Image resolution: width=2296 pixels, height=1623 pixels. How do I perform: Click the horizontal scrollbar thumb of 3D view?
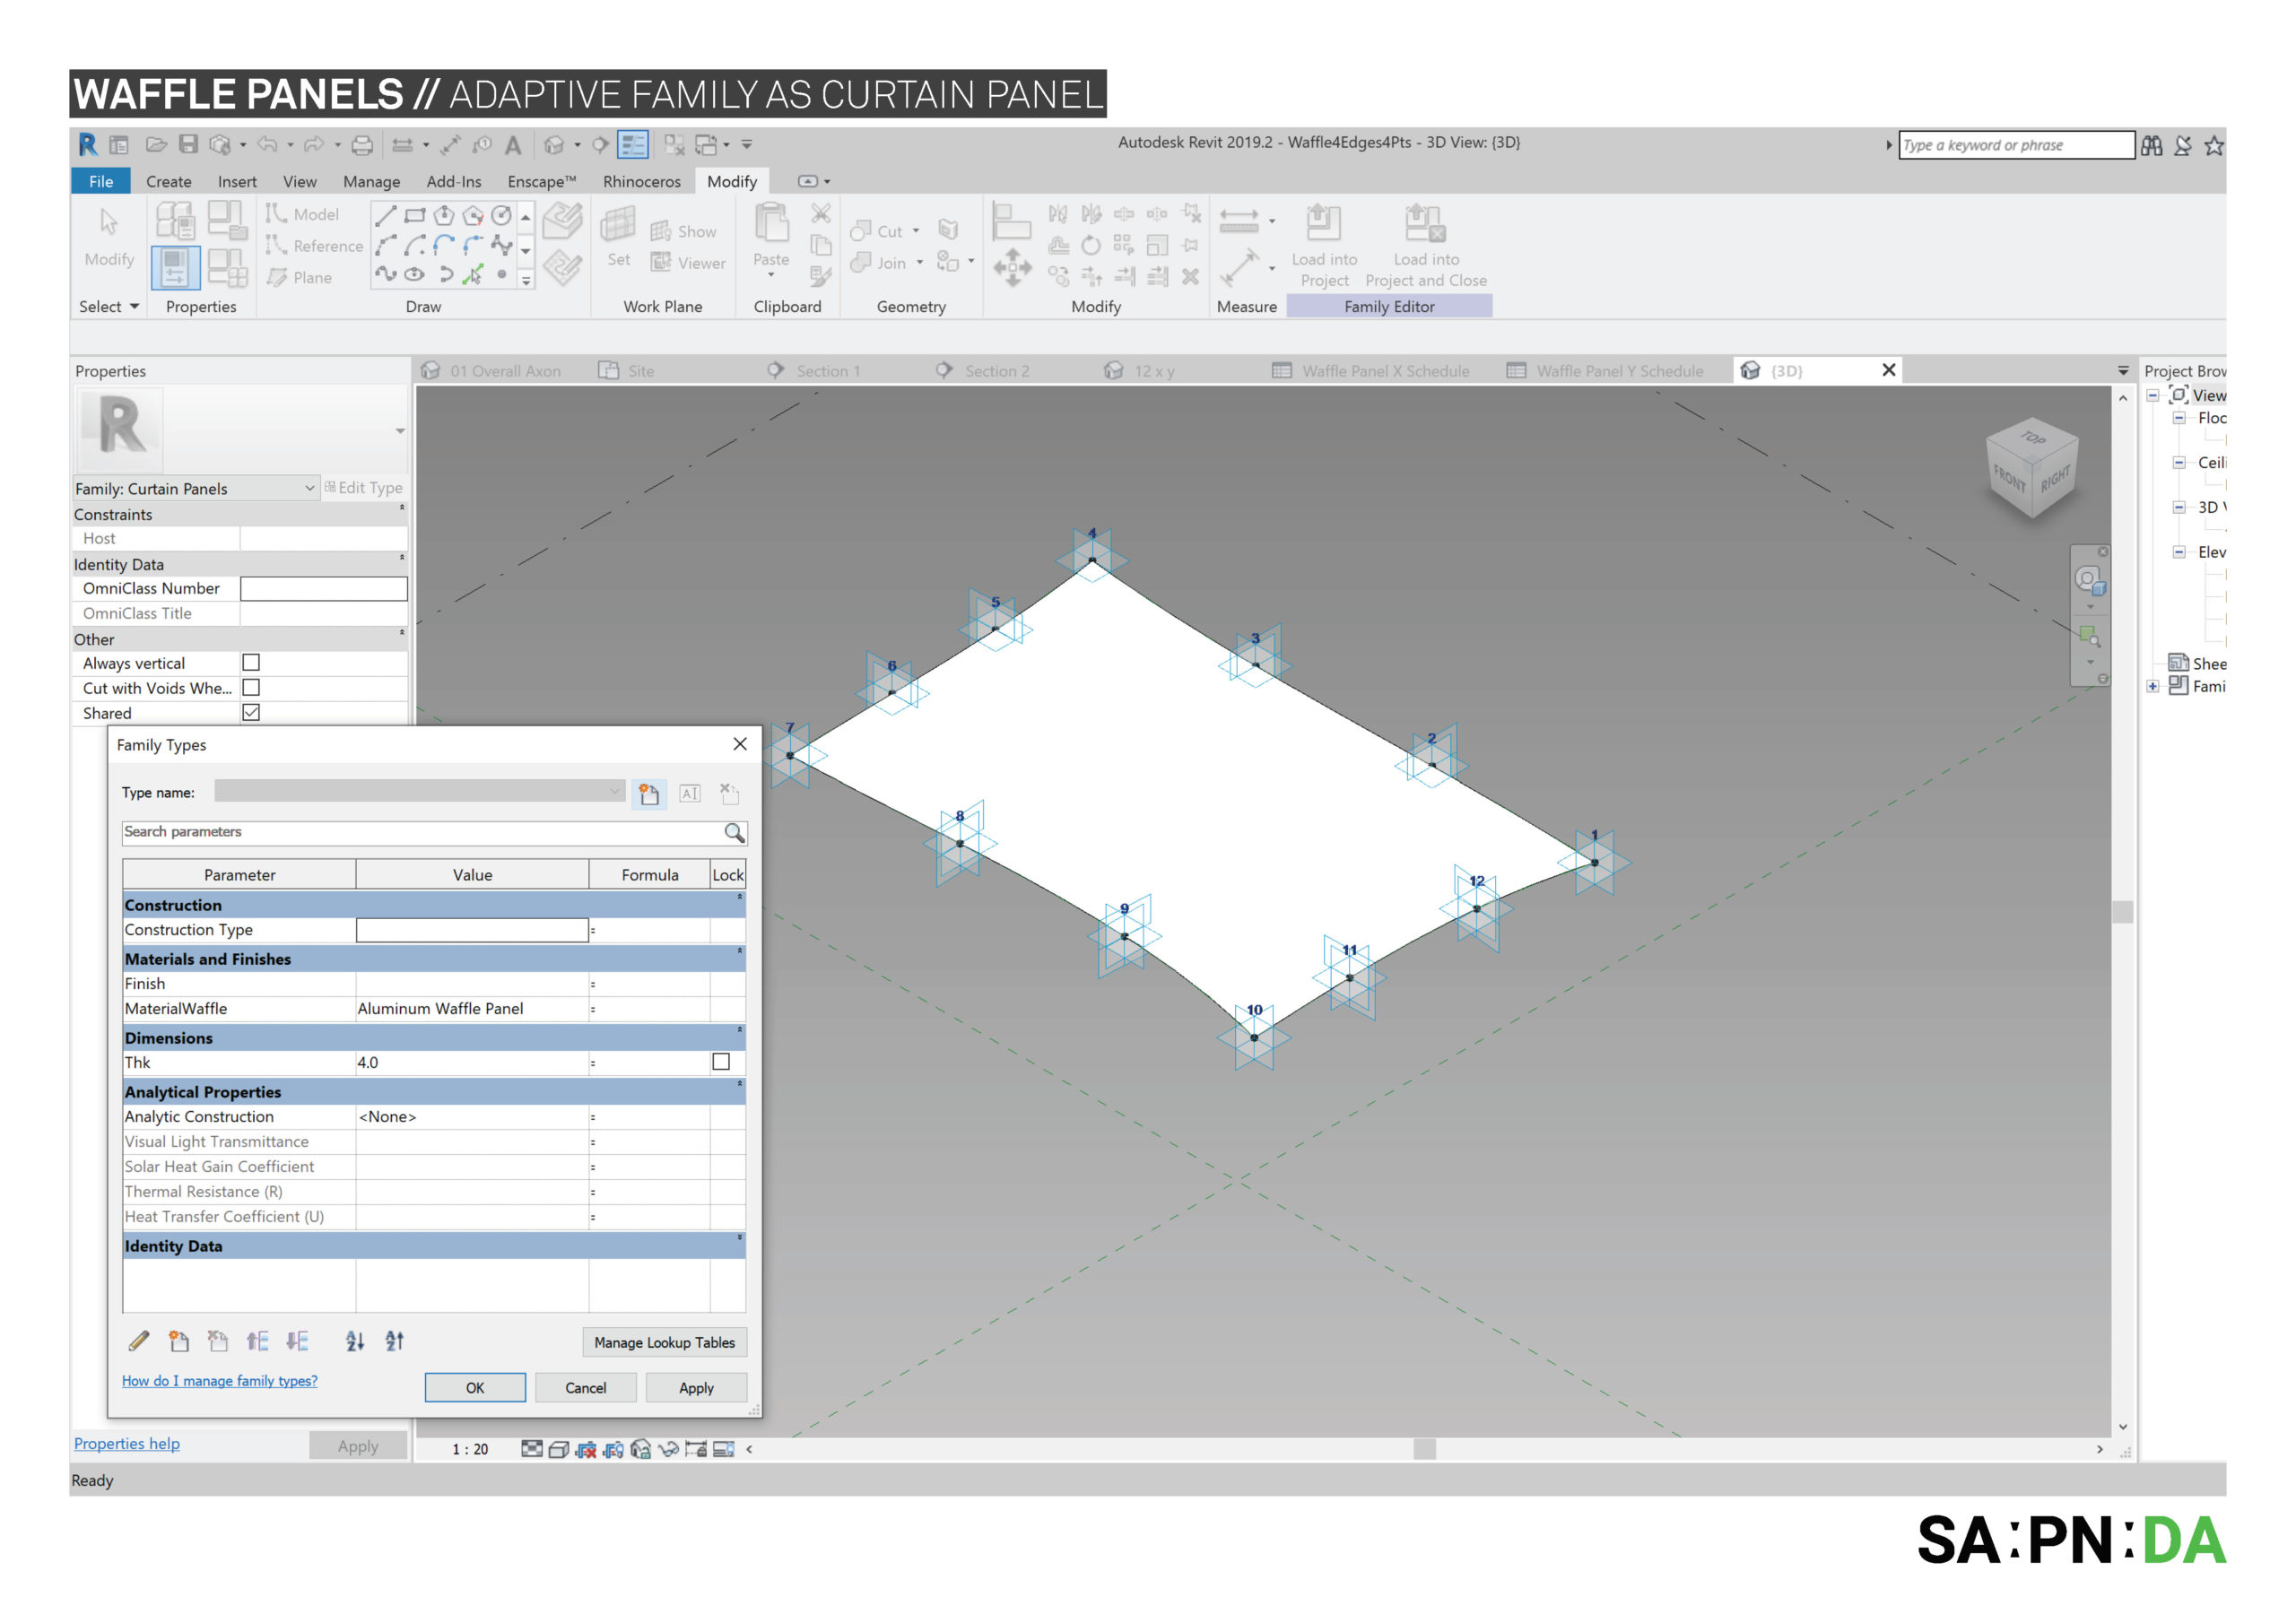pos(1424,1449)
